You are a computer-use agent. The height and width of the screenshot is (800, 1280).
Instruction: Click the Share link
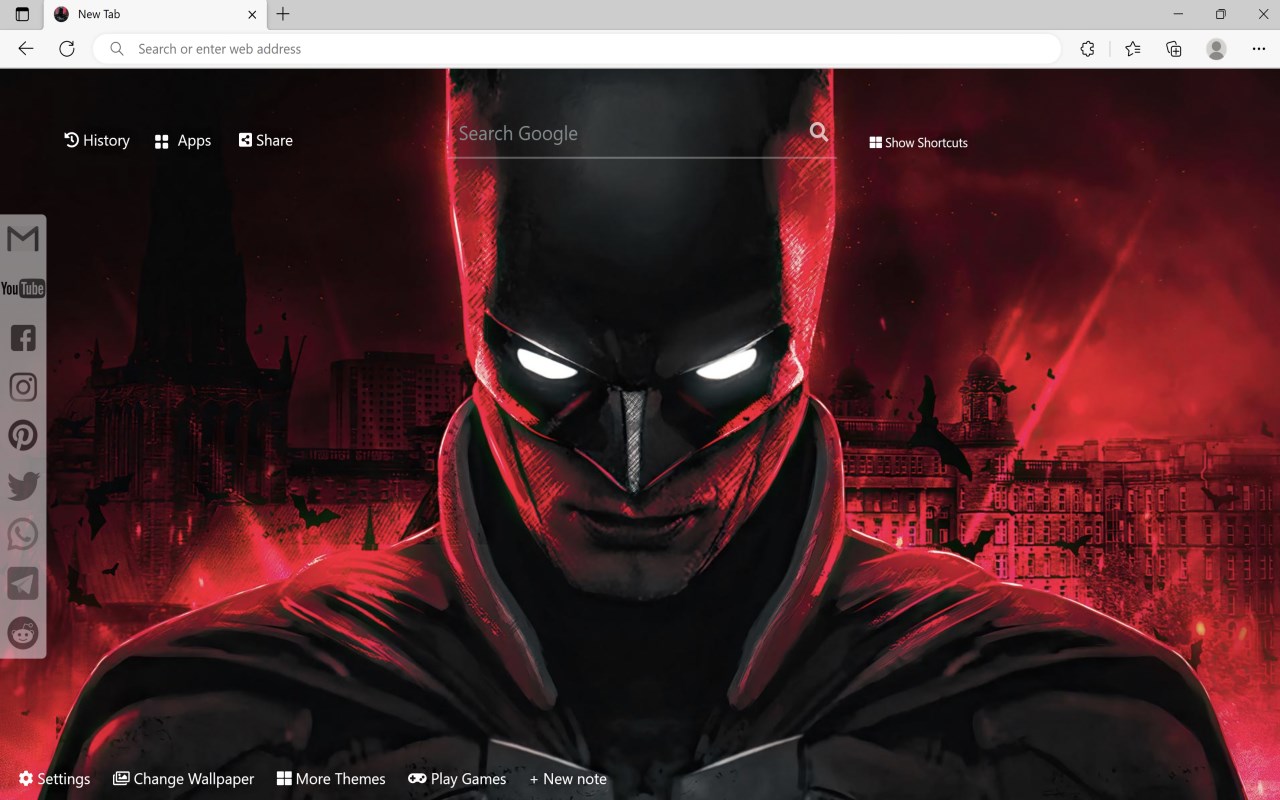(x=266, y=140)
